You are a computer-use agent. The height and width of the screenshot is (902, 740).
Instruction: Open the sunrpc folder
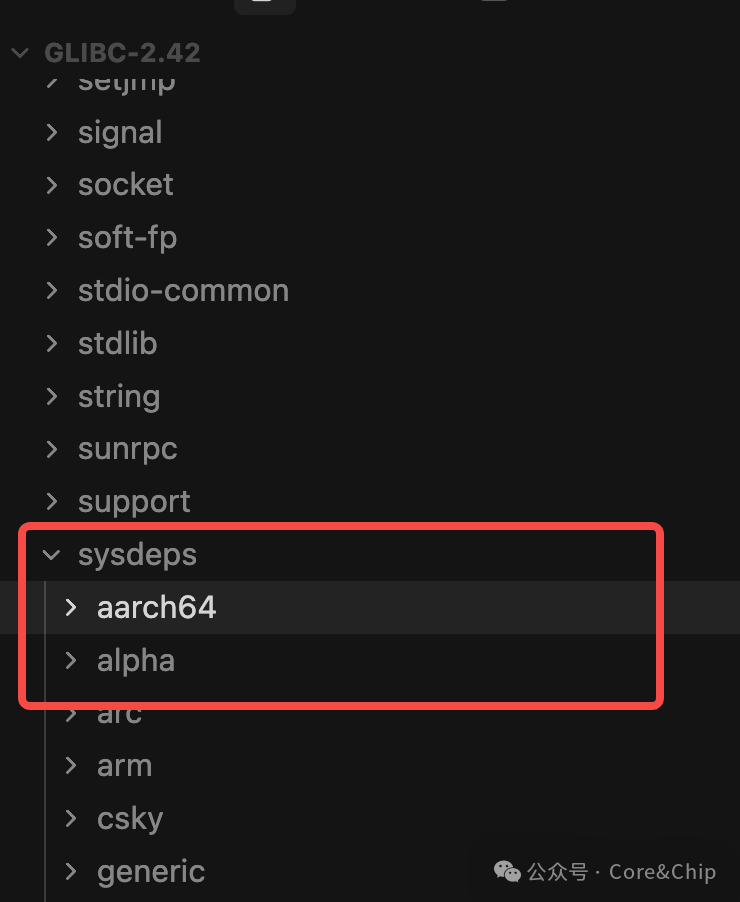coord(127,449)
